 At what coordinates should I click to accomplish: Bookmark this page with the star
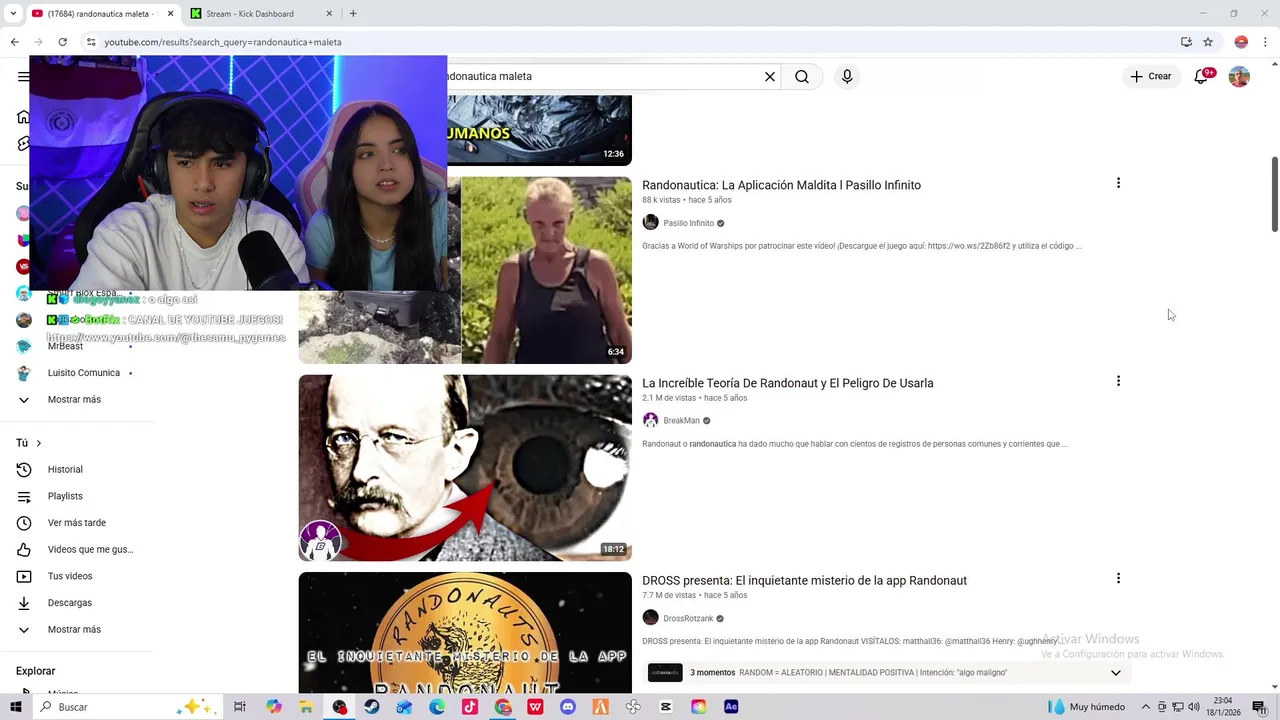1208,42
